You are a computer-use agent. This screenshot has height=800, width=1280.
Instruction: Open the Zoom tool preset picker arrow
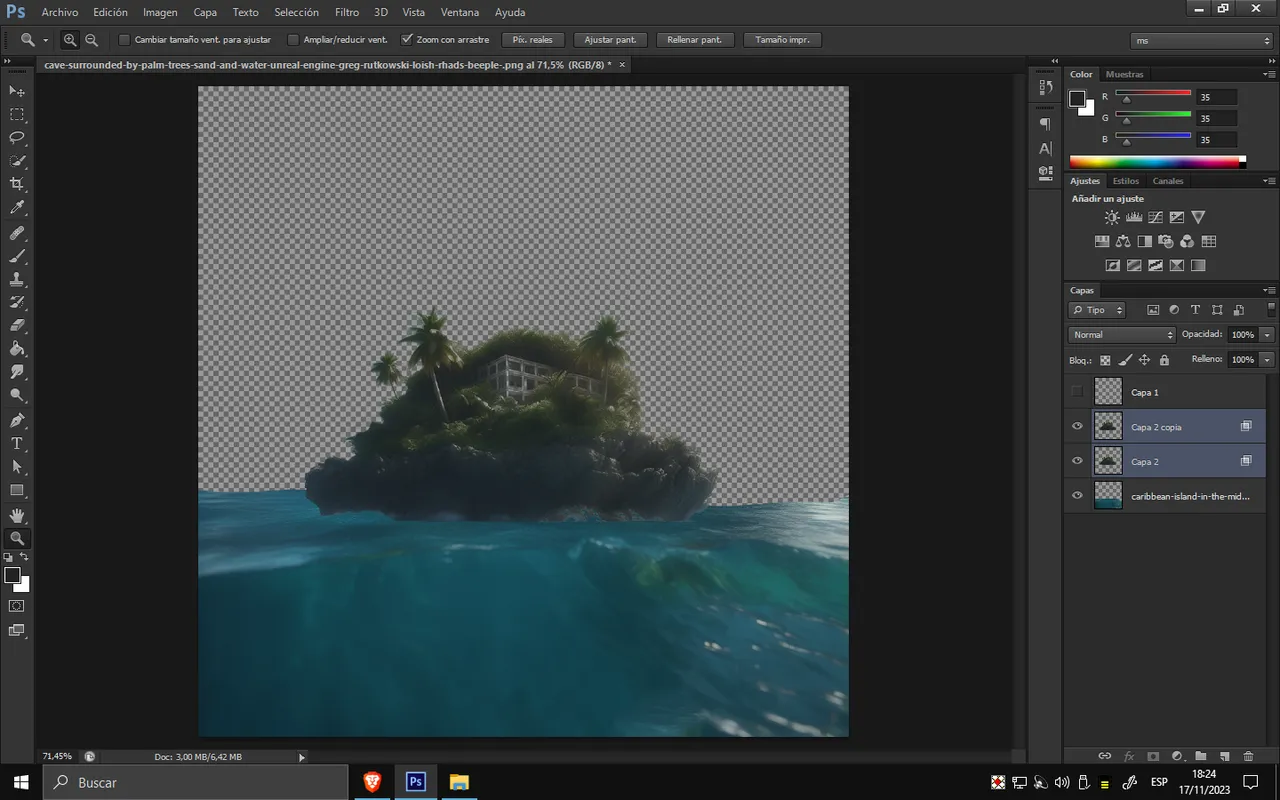(x=46, y=40)
